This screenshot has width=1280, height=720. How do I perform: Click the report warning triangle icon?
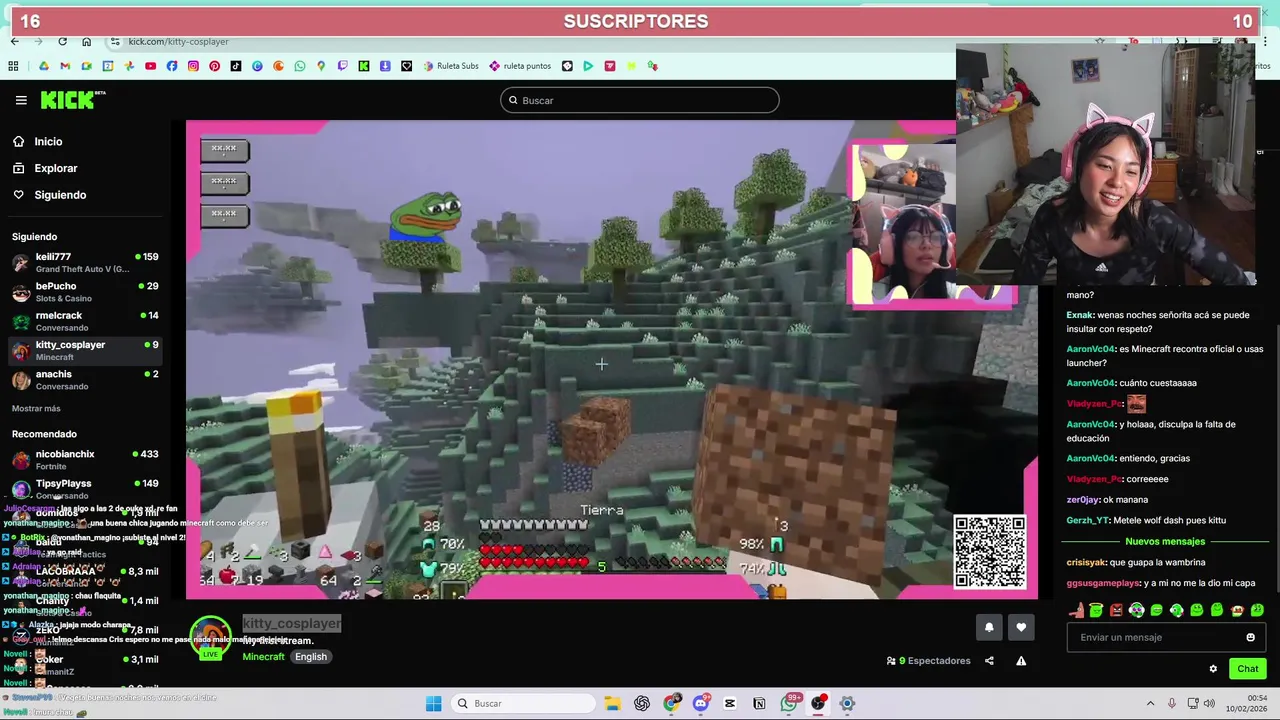tap(1021, 661)
